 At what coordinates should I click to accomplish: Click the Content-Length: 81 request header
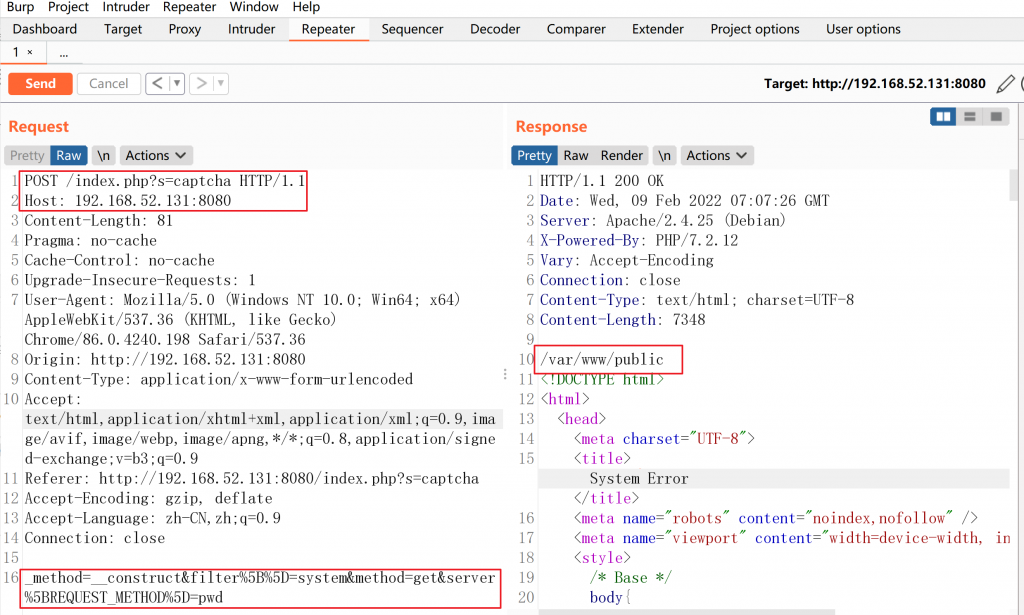[x=99, y=221]
